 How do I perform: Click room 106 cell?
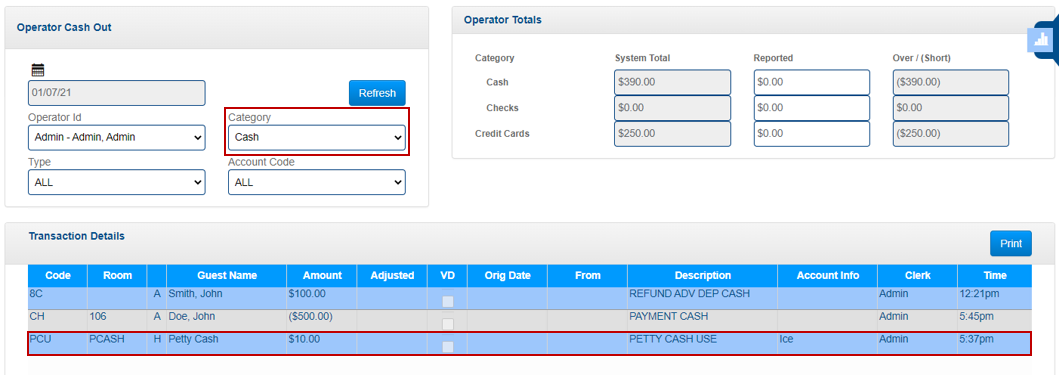(x=117, y=321)
